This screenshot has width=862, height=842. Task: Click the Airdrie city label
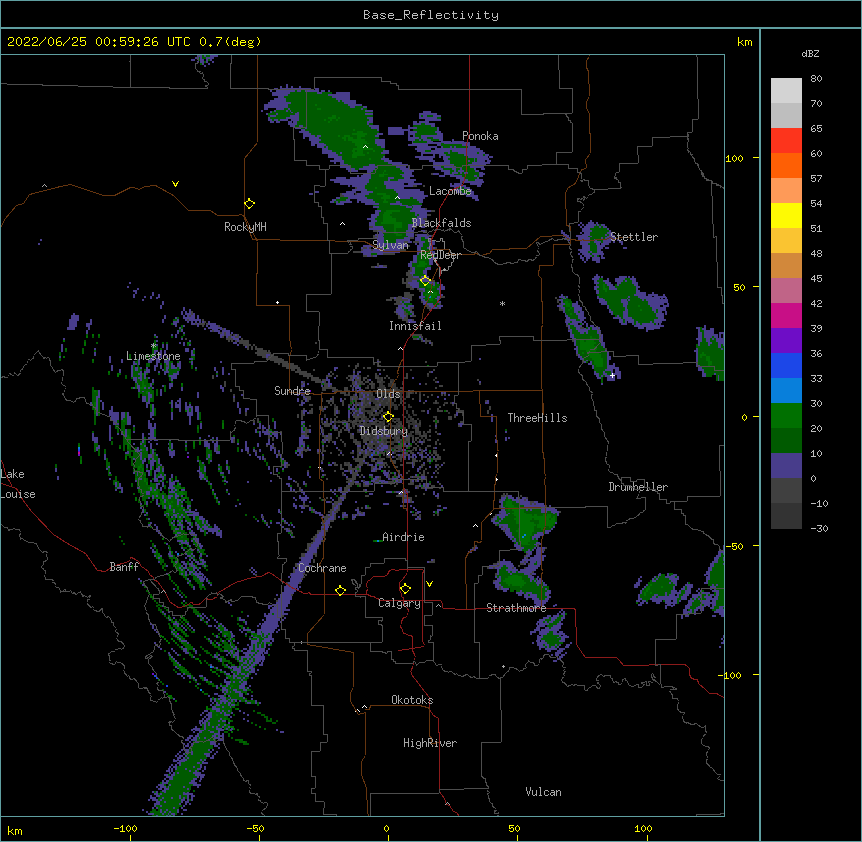[403, 537]
